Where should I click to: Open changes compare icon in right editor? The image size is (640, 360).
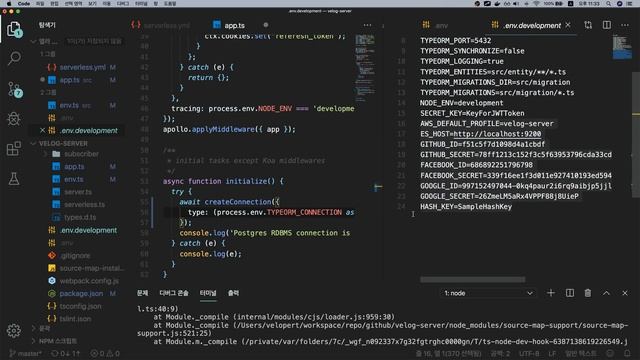pyautogui.click(x=588, y=25)
